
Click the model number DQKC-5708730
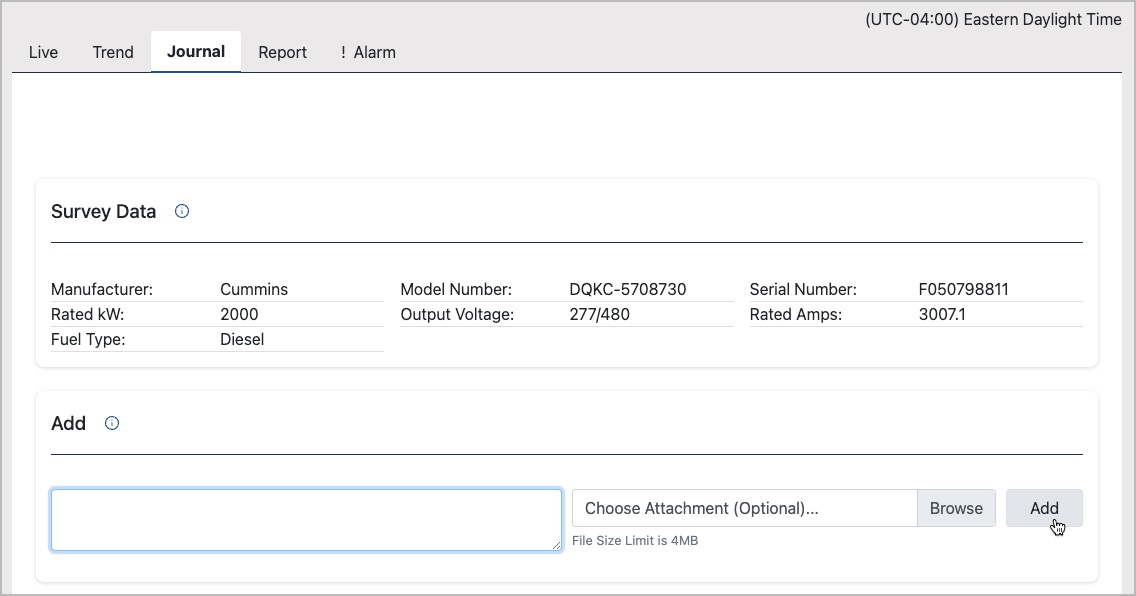(x=627, y=289)
